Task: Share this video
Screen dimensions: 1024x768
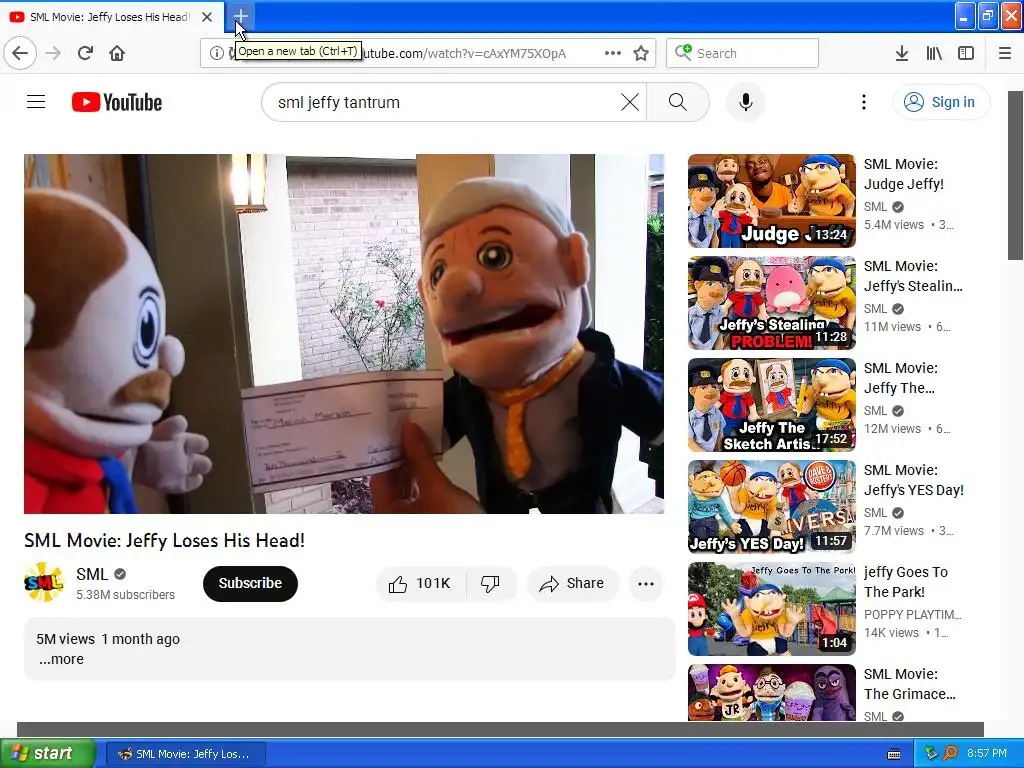Action: [x=572, y=583]
